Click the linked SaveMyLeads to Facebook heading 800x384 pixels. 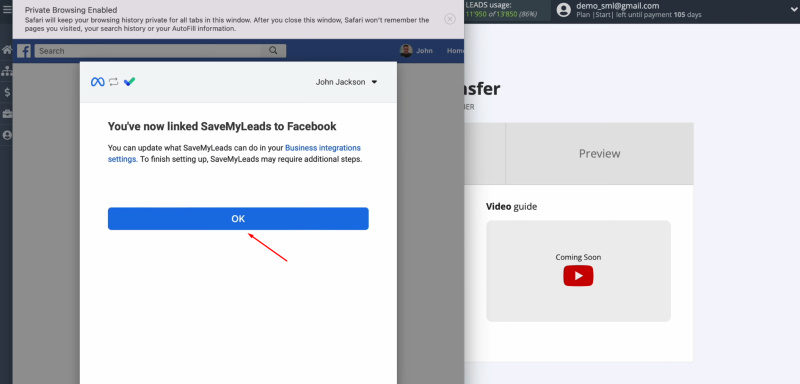(x=222, y=126)
